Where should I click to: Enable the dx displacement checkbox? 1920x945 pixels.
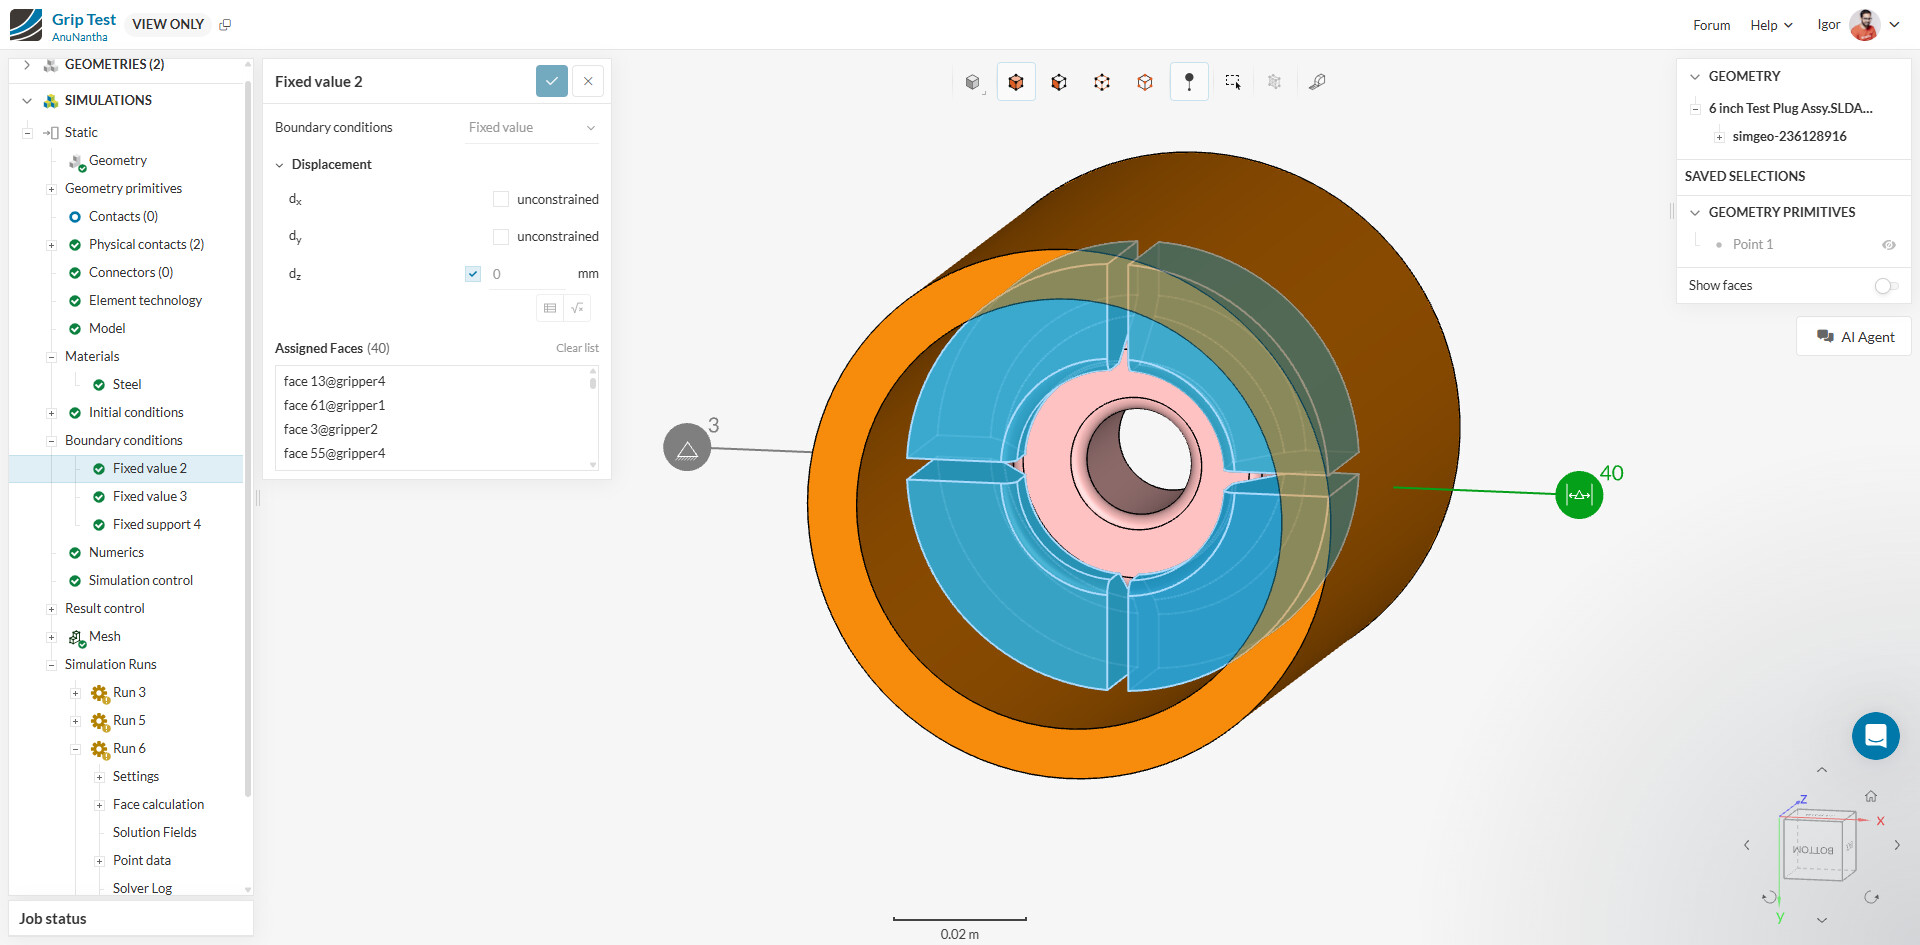(x=501, y=199)
